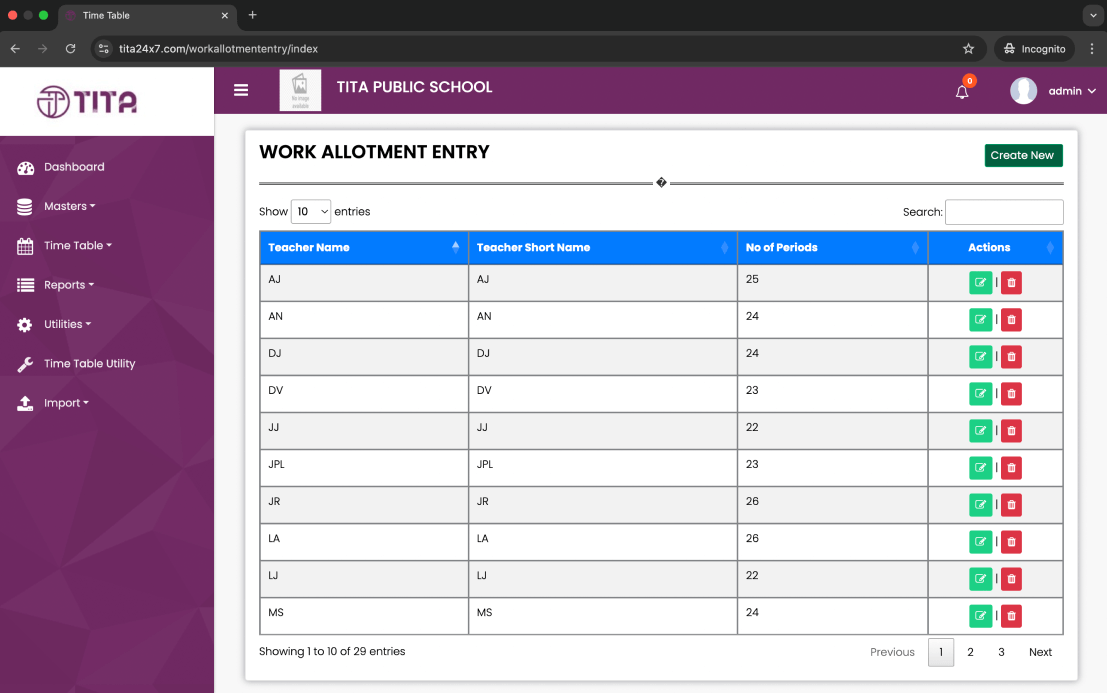The height and width of the screenshot is (693, 1107).
Task: Sort by Teacher Name column
Action: click(x=364, y=248)
